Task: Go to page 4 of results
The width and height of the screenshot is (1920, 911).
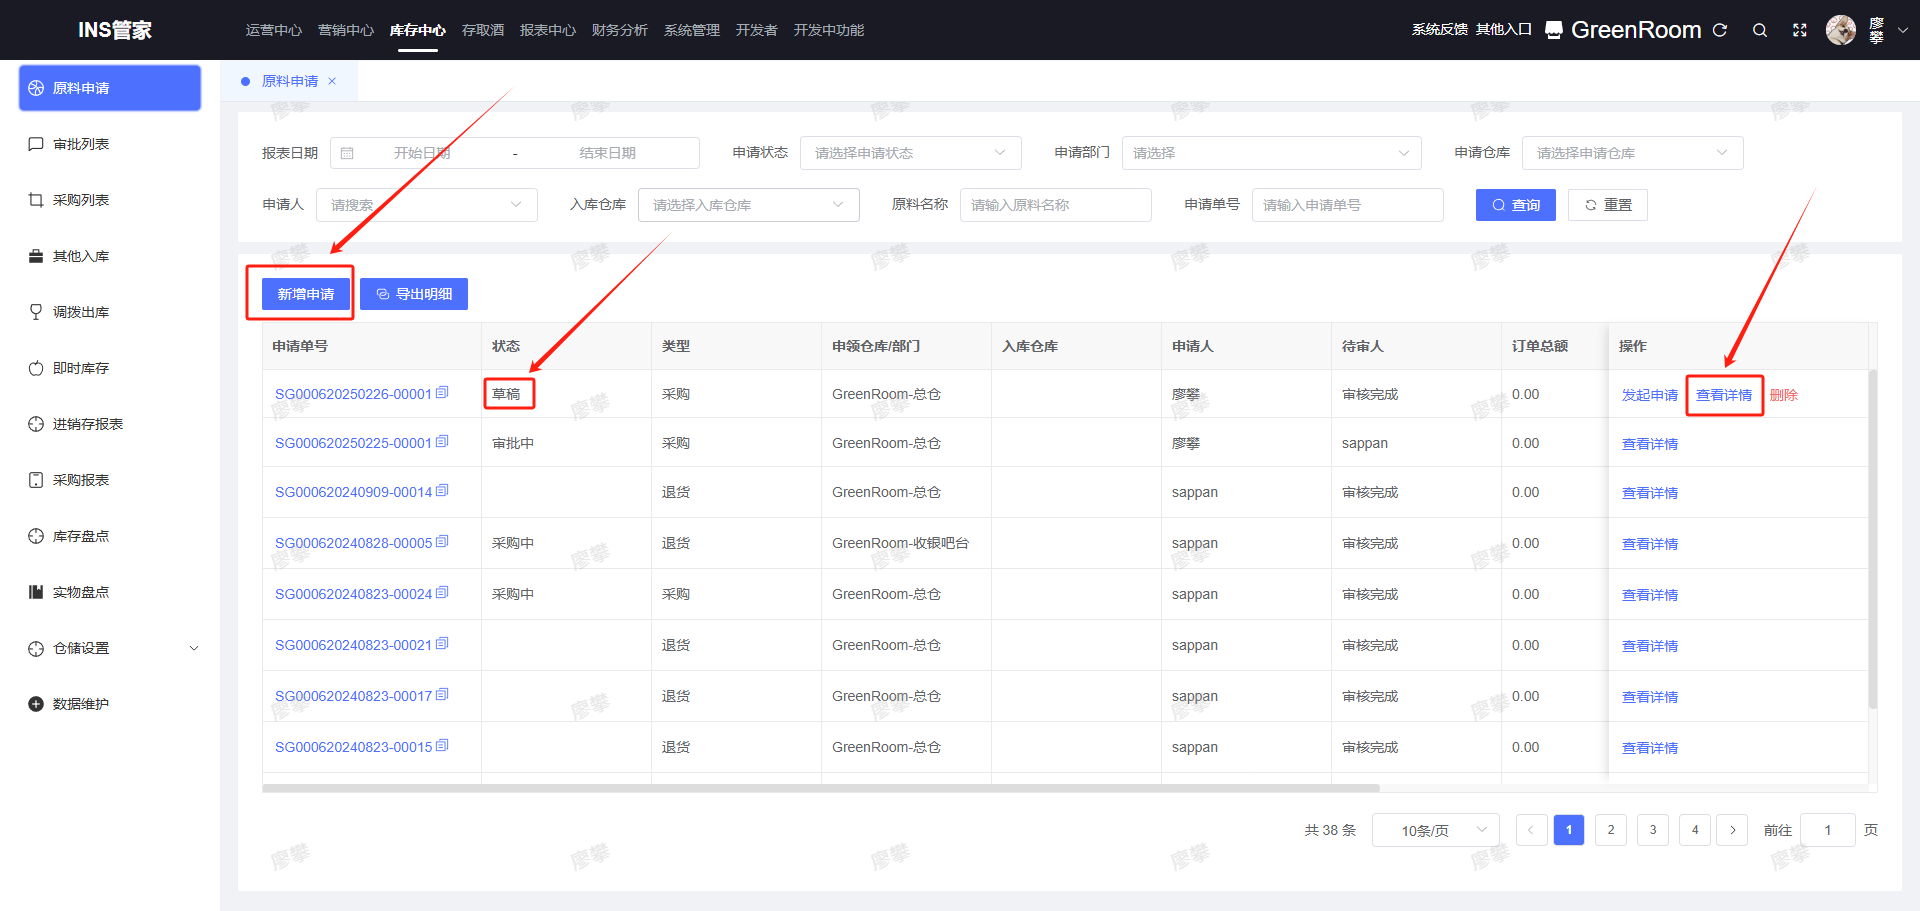Action: (1695, 830)
